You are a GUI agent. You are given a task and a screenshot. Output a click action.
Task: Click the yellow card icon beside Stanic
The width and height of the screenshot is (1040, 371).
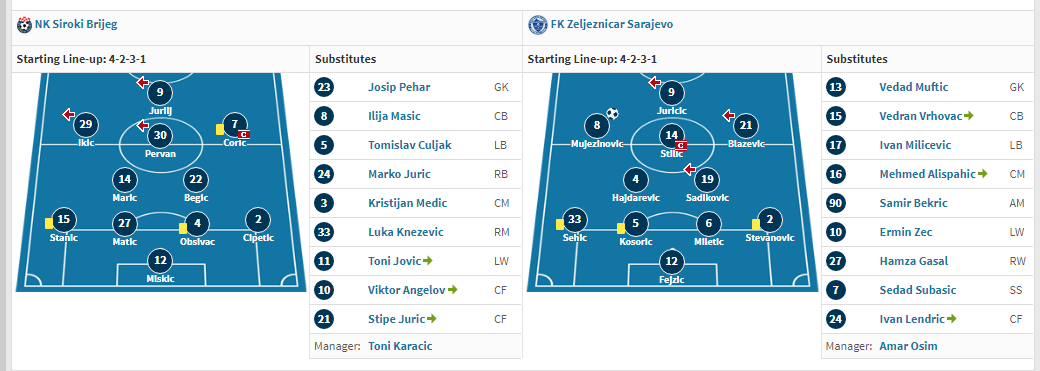click(x=49, y=223)
